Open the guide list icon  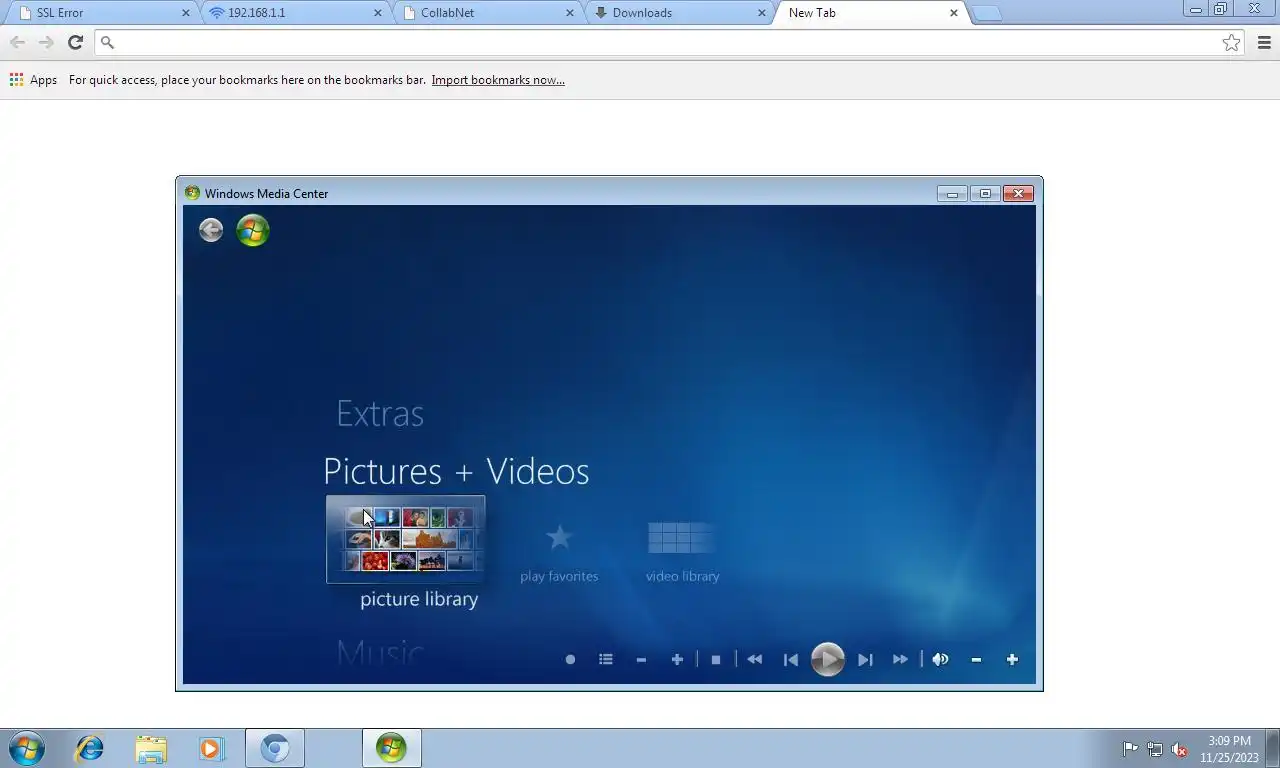pos(606,660)
